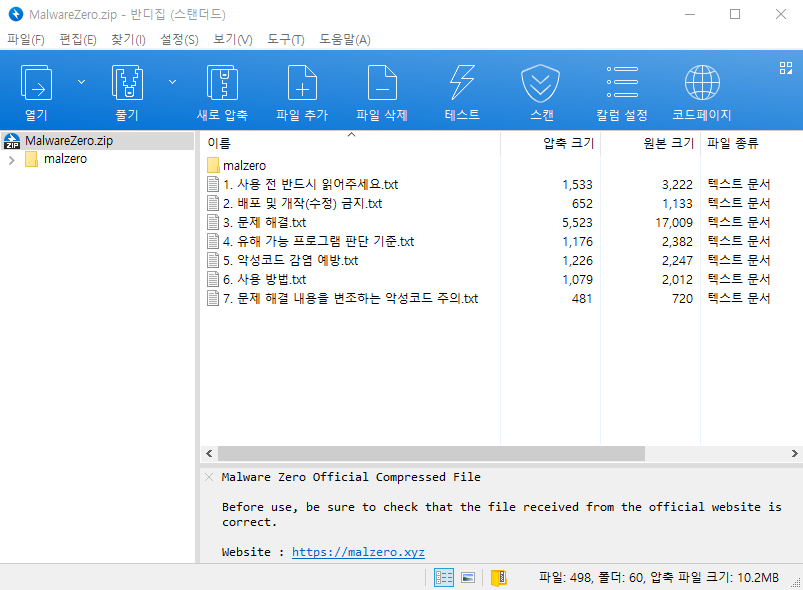Sort by the 압축 크기 column header
Screen dimensions: 803x590
(550, 143)
